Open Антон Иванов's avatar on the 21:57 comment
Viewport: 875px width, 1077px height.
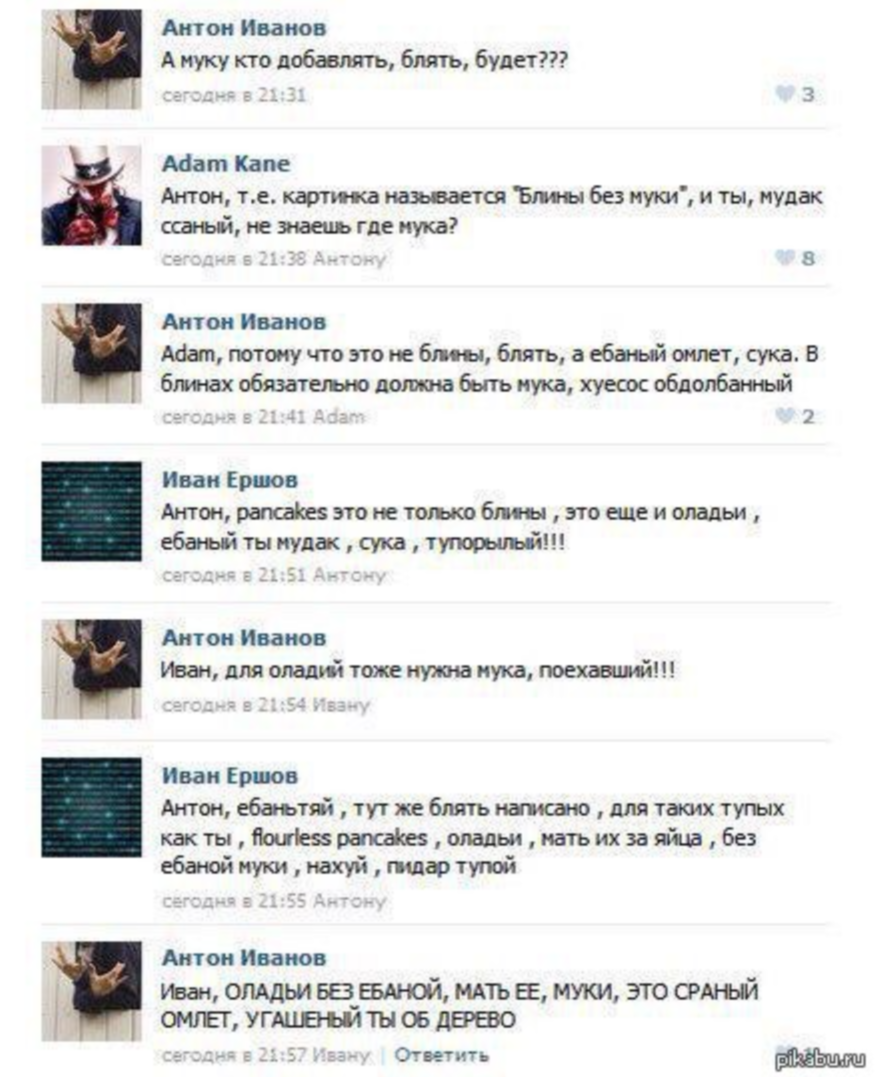pyautogui.click(x=91, y=991)
